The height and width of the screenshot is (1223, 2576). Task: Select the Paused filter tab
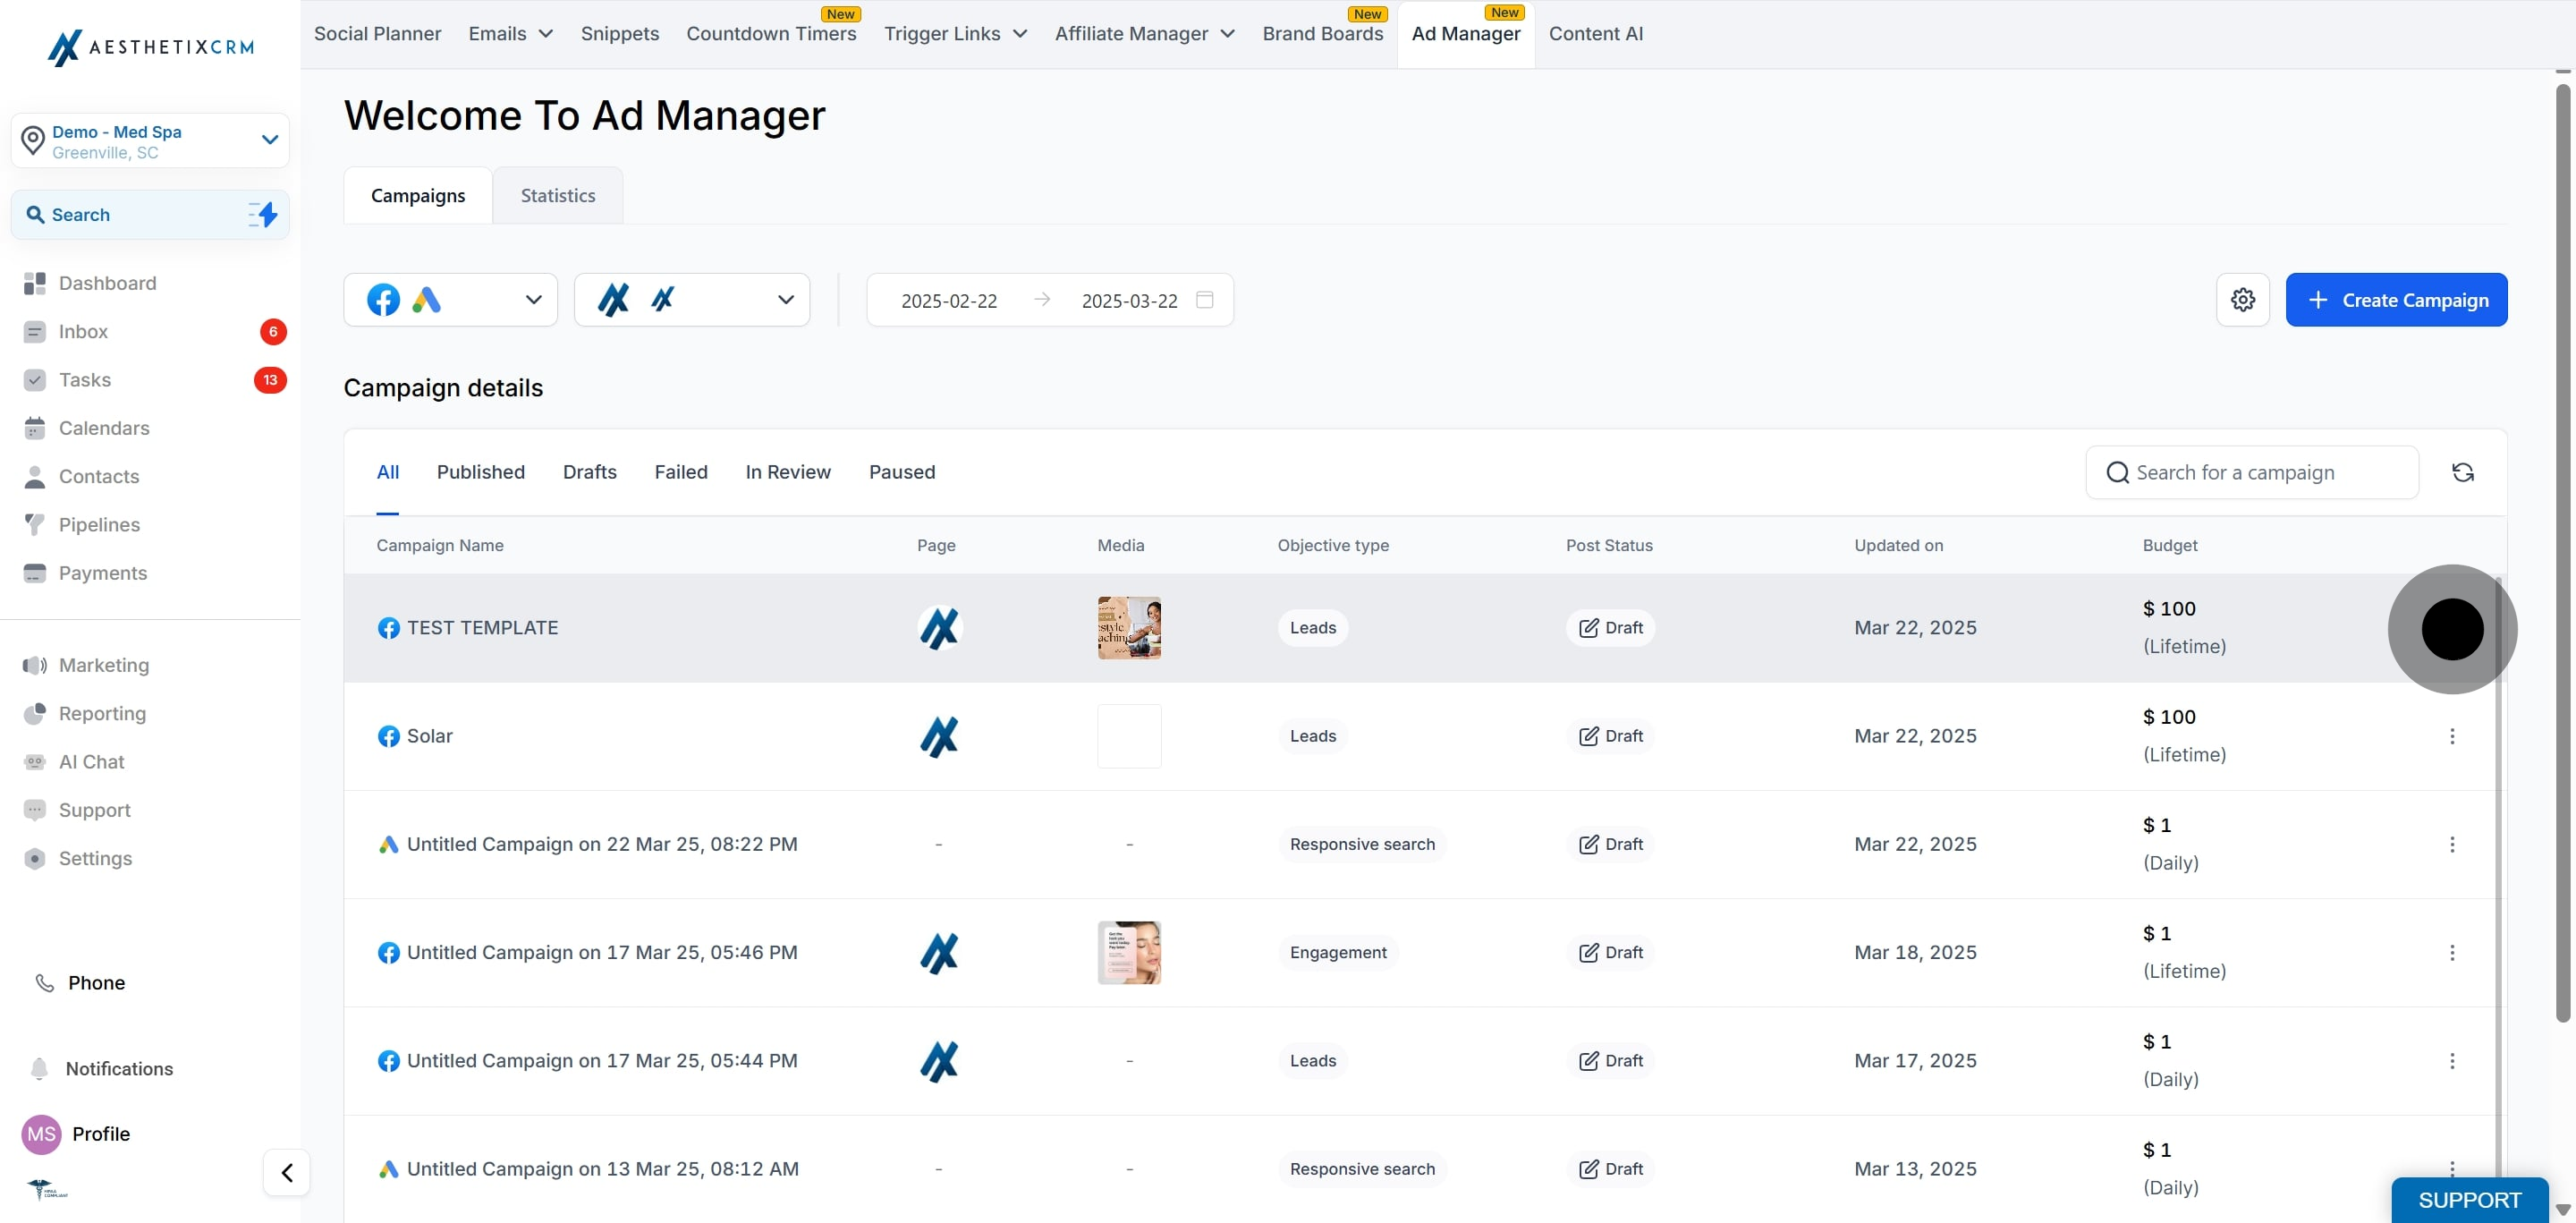tap(901, 472)
